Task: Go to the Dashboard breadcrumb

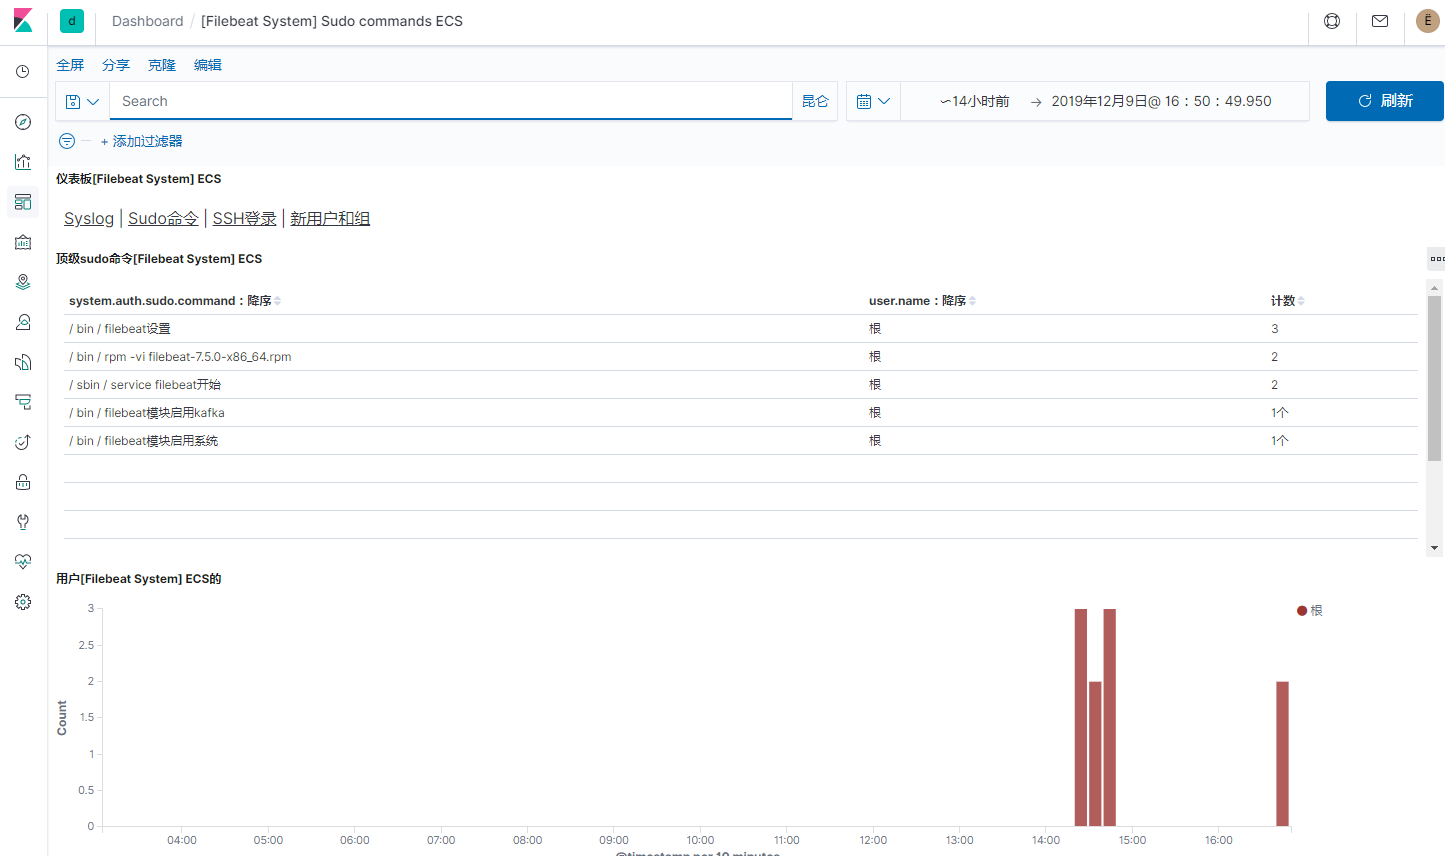Action: coord(148,21)
